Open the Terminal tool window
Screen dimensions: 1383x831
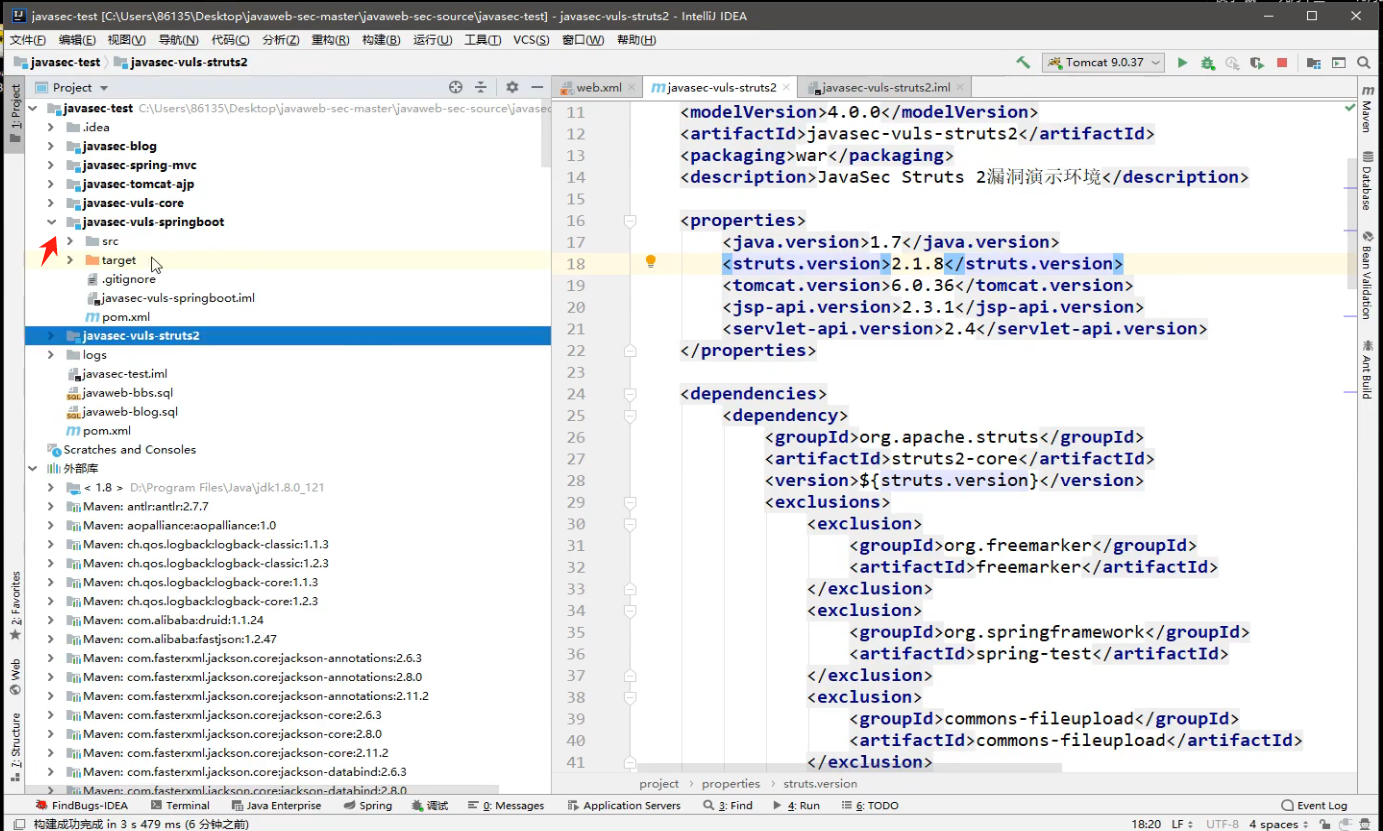click(x=180, y=805)
